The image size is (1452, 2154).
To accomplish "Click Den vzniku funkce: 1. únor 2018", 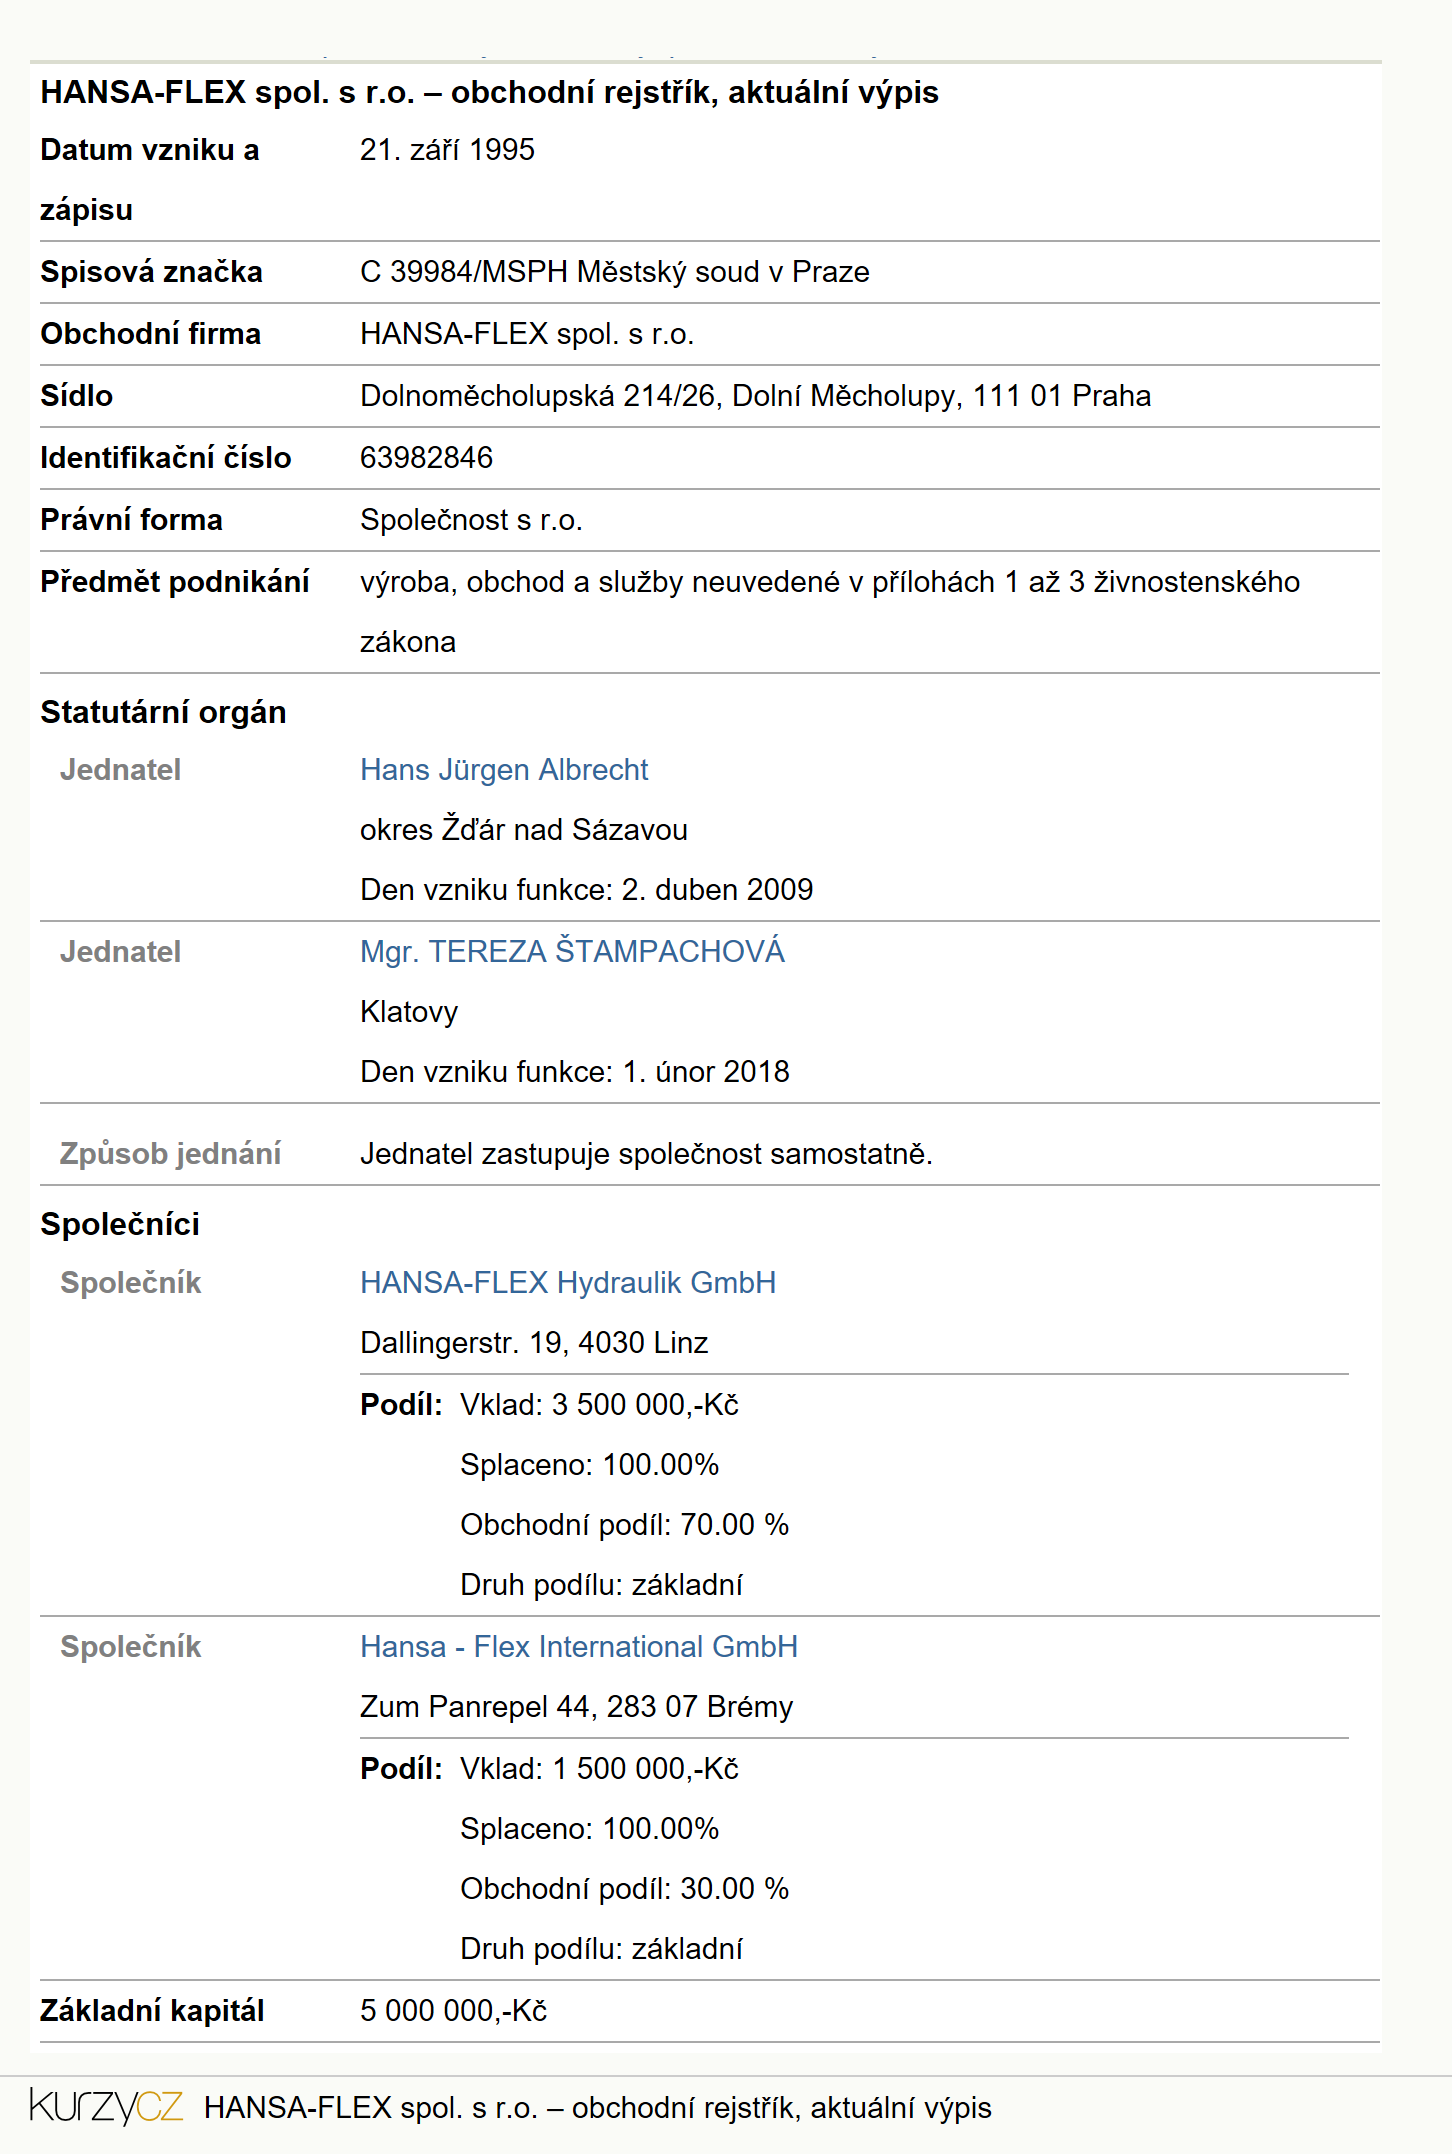I will [x=575, y=1072].
